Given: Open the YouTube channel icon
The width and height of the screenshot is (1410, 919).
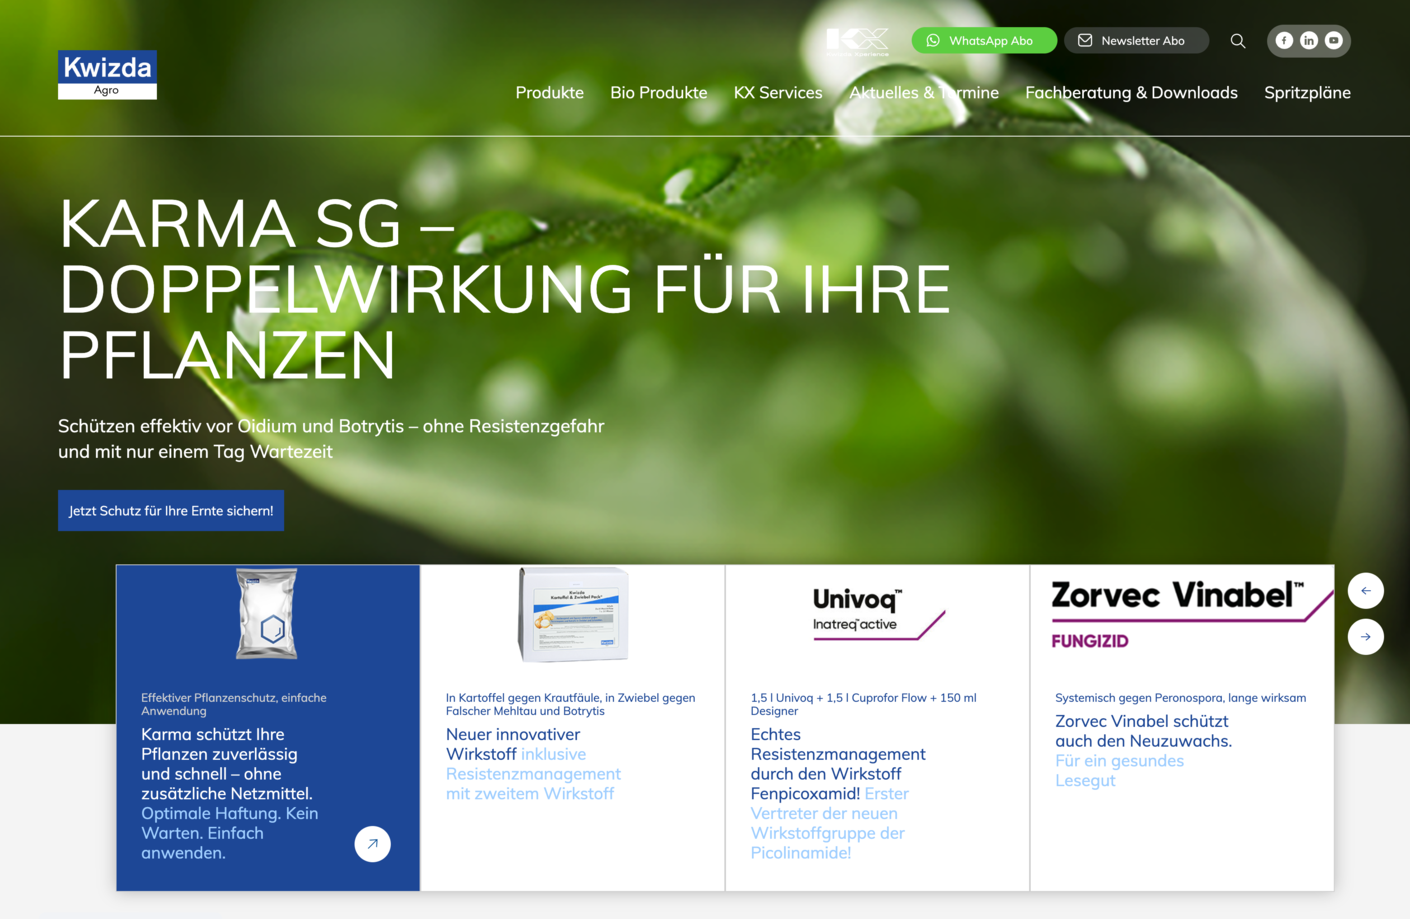Looking at the screenshot, I should [1334, 41].
